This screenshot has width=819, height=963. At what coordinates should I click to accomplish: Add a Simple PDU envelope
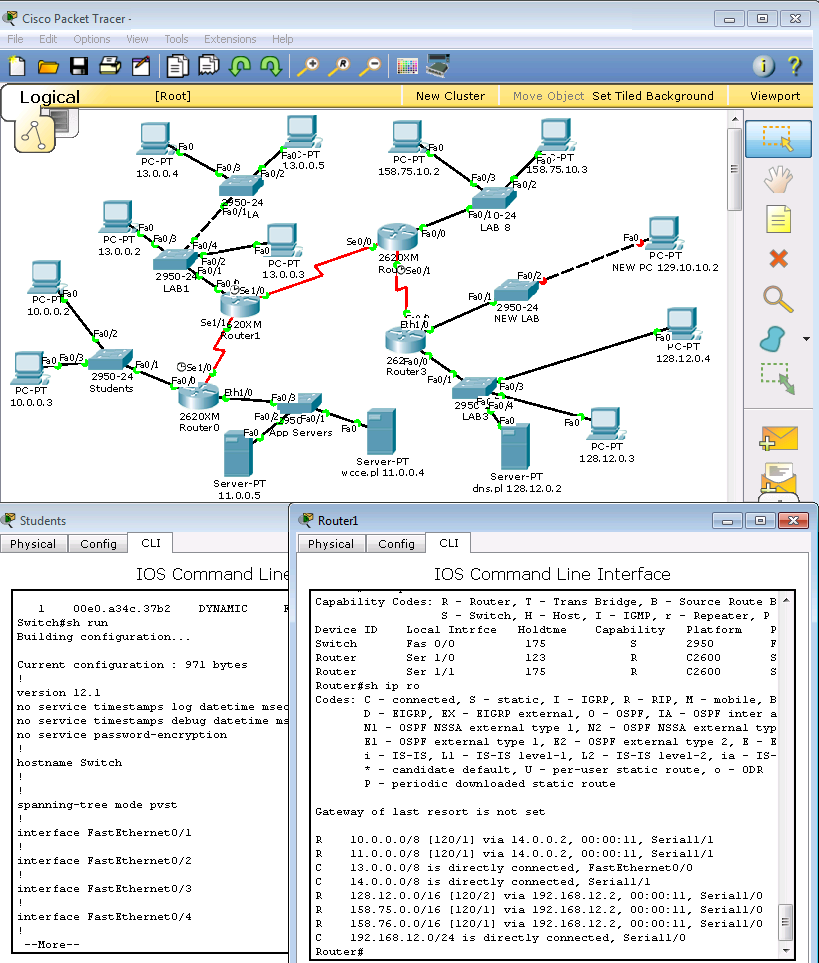[x=778, y=438]
